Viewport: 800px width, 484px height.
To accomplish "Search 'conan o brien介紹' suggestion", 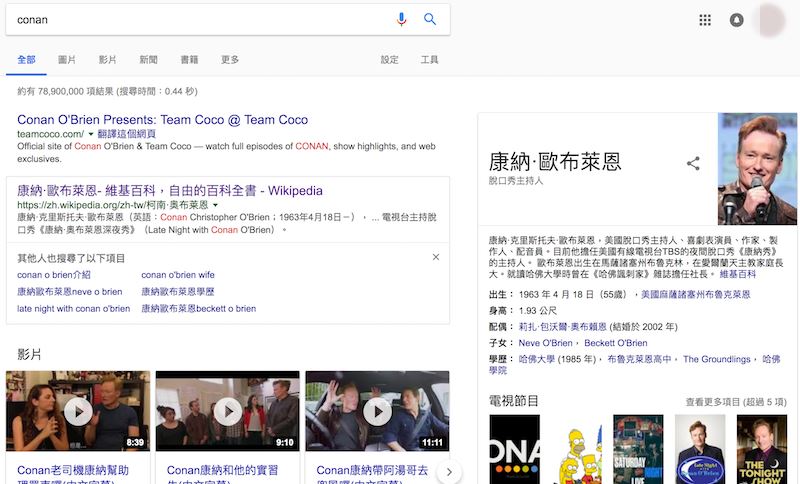I will [54, 275].
